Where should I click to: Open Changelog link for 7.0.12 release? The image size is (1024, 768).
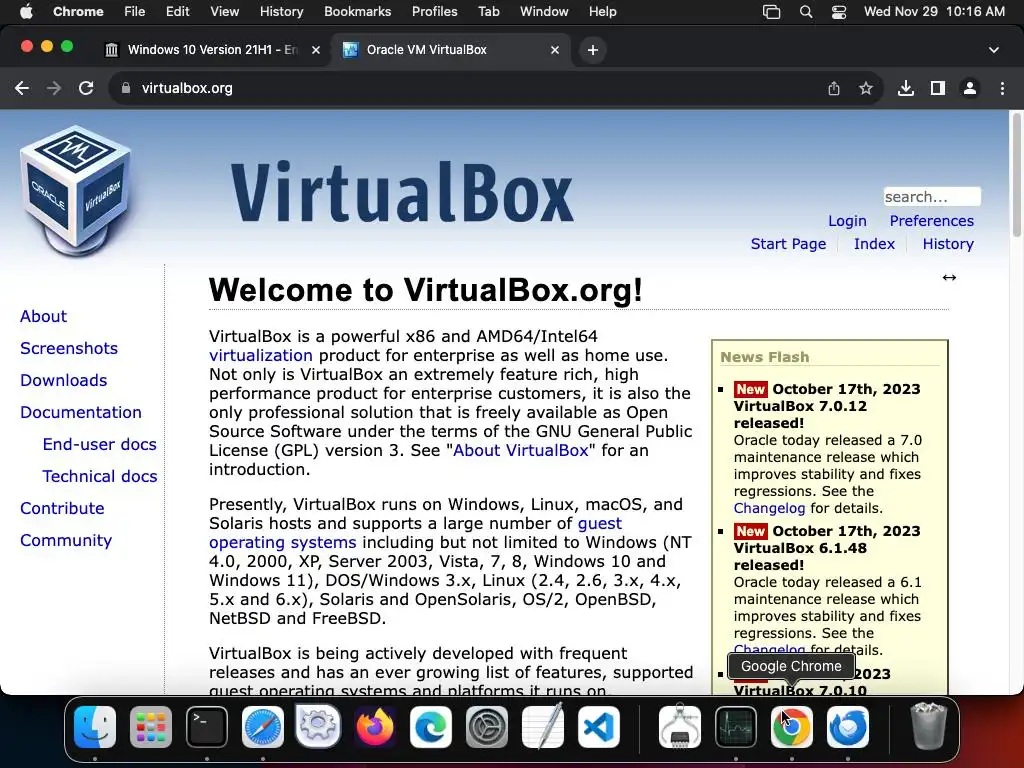pos(769,508)
